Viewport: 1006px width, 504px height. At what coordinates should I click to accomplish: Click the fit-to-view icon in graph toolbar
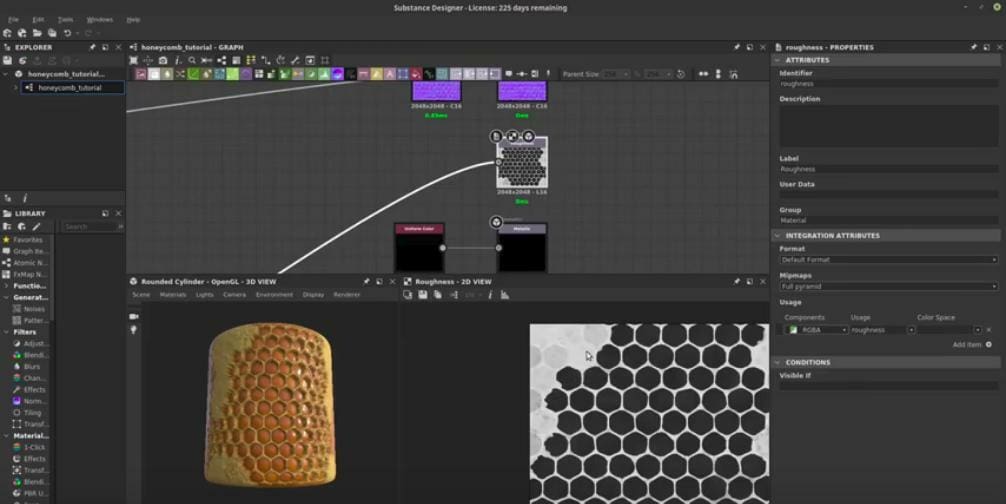133,60
